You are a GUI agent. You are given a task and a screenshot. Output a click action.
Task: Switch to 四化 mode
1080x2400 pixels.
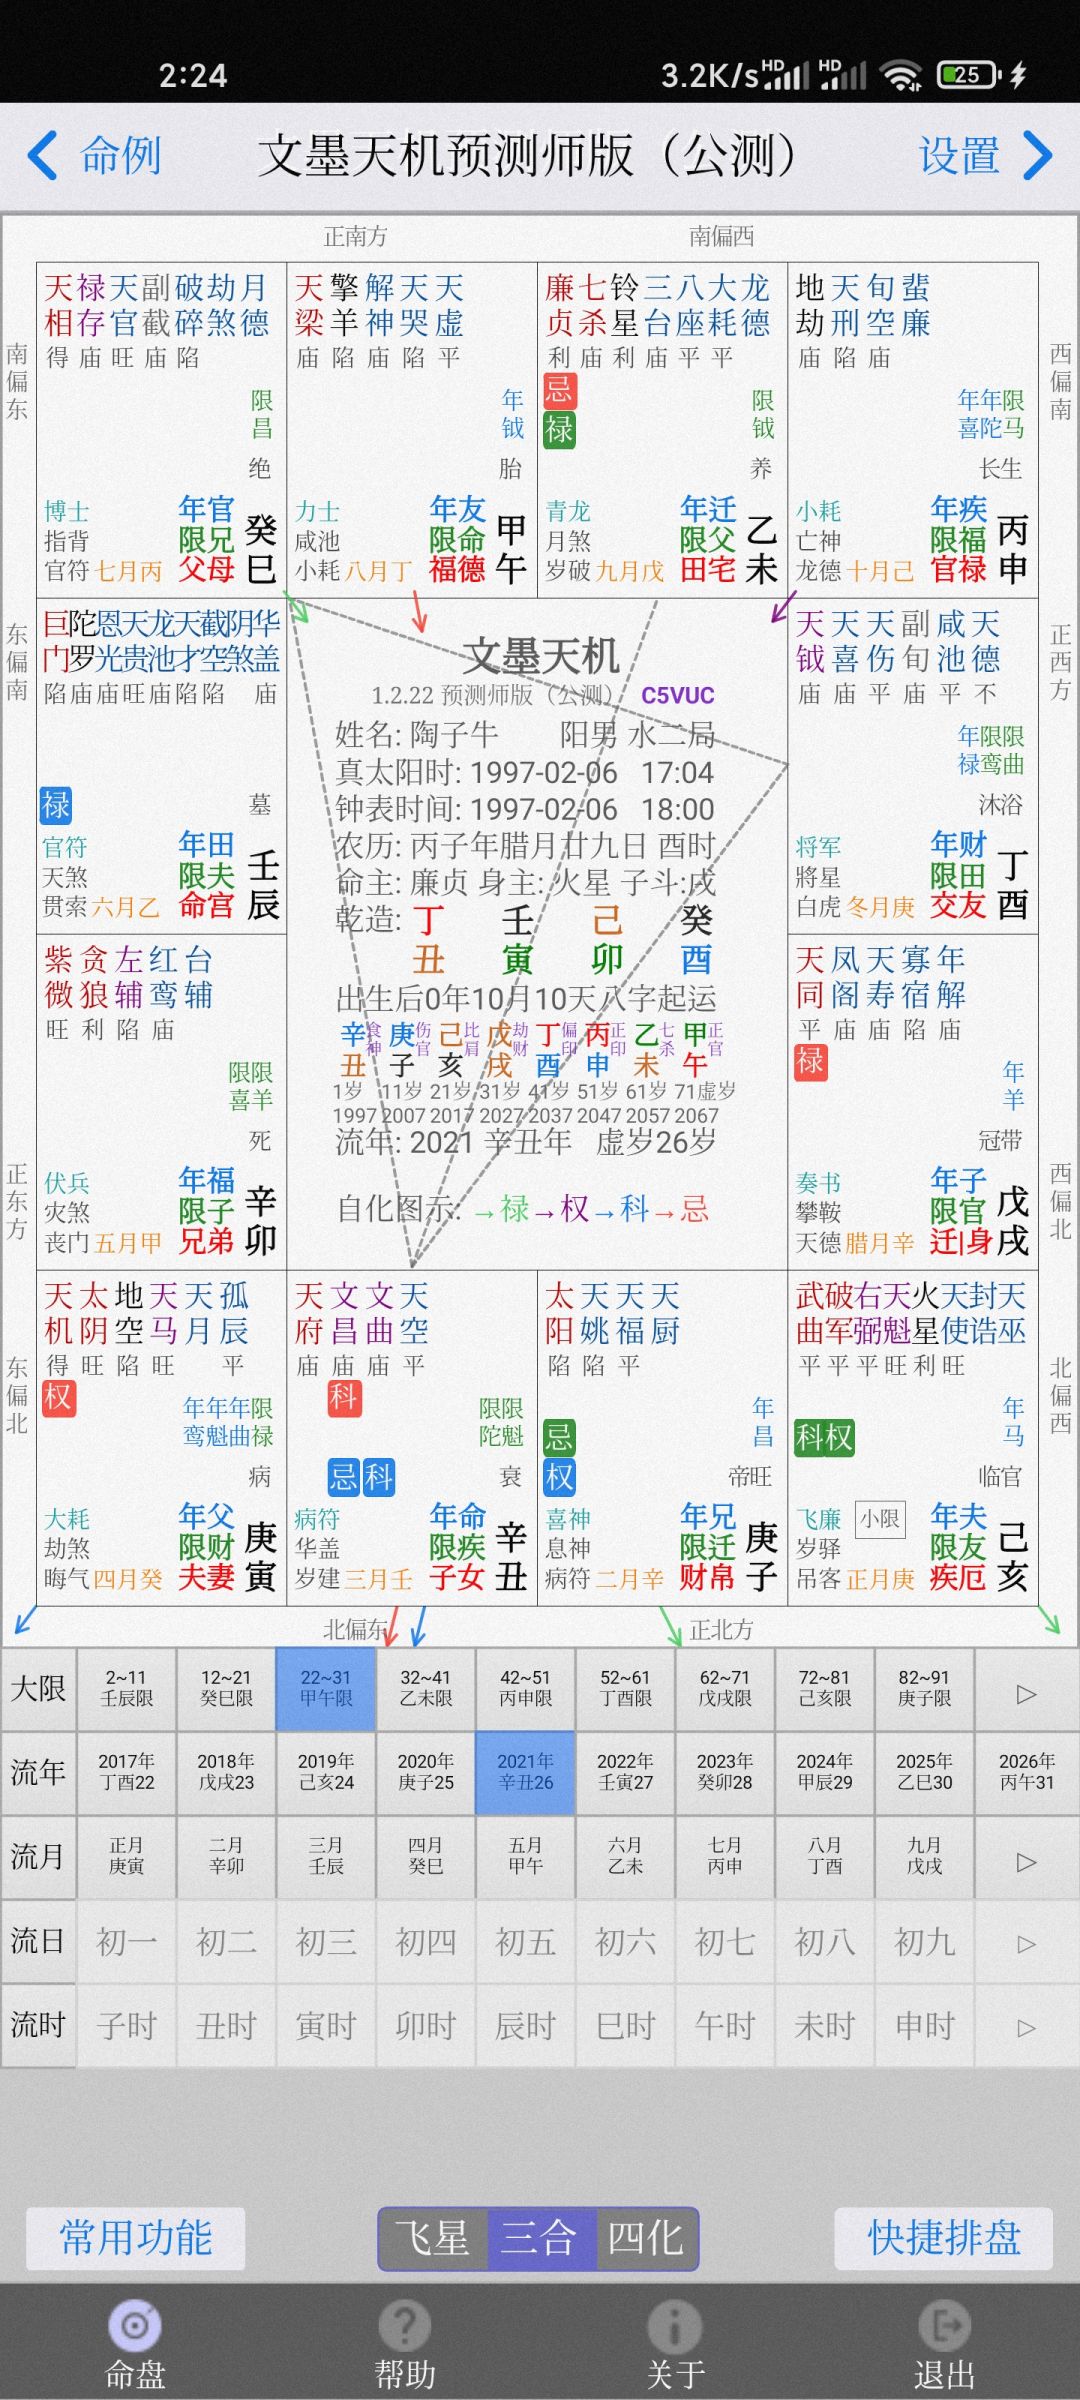pyautogui.click(x=646, y=2238)
